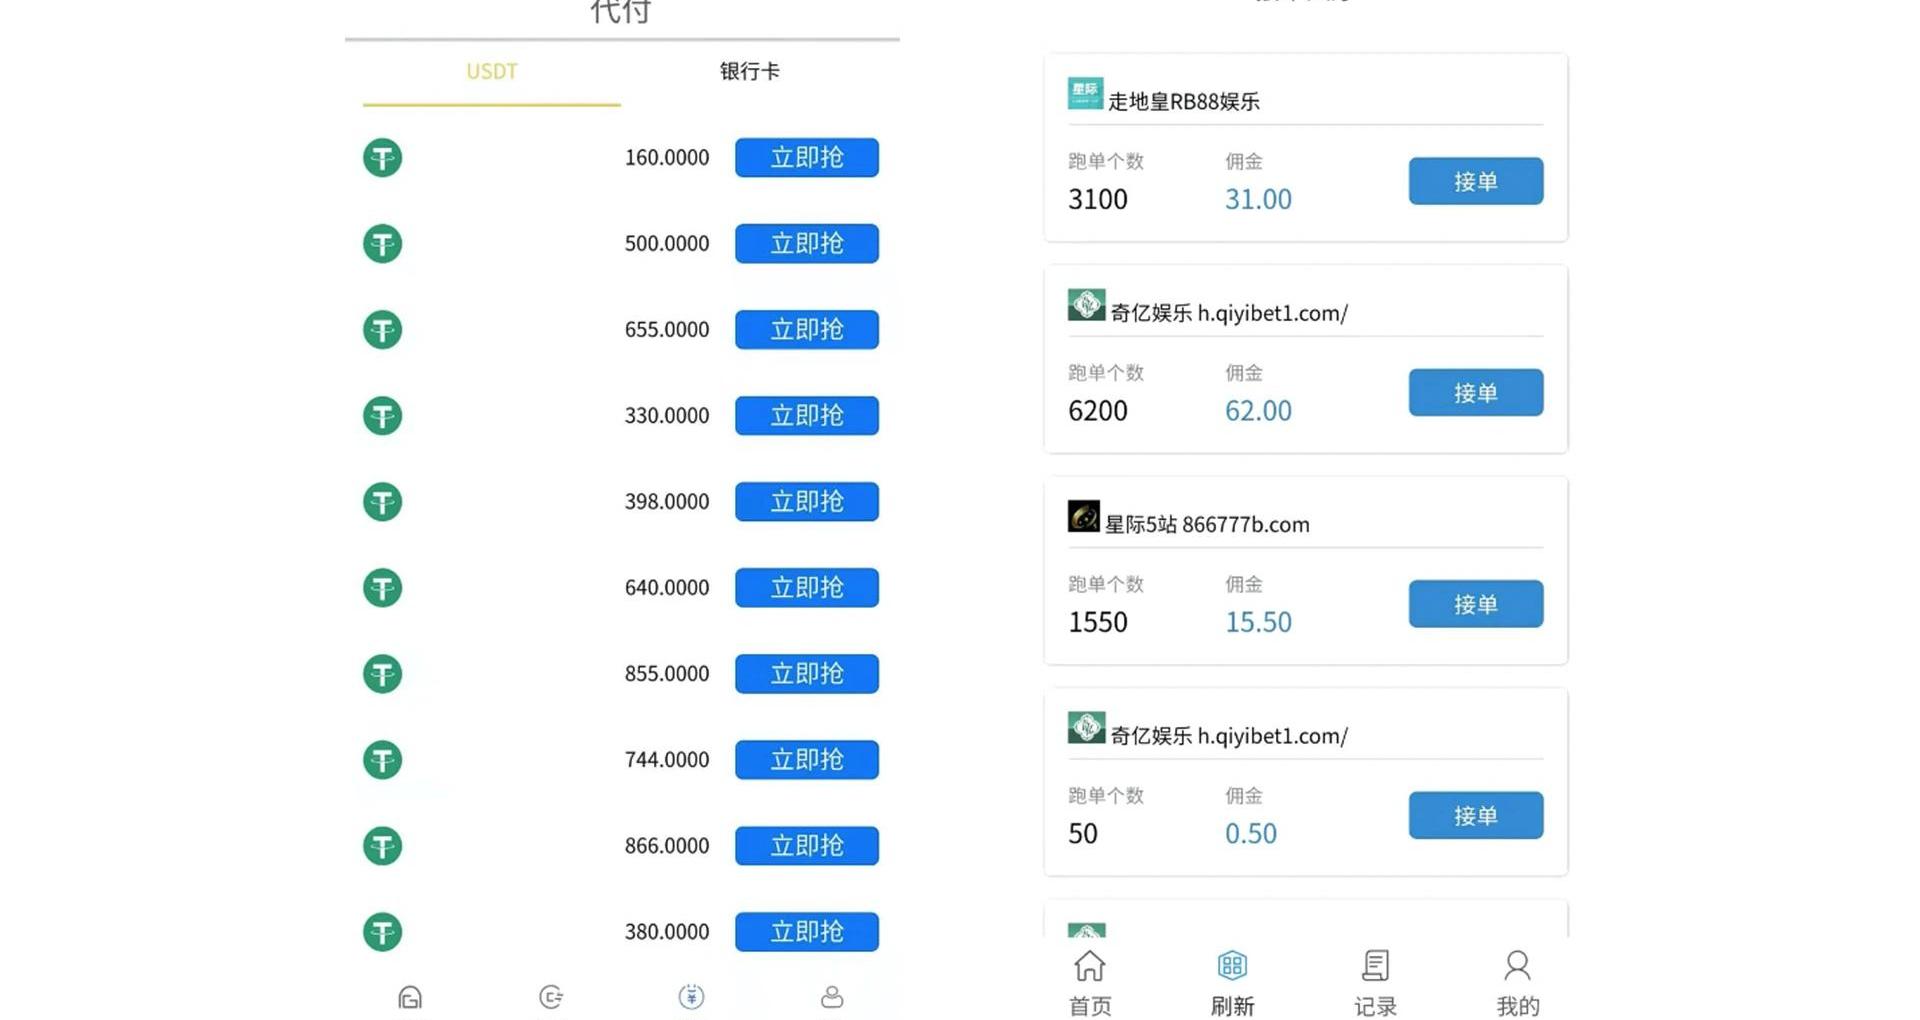Tap the left app's user profile icon
This screenshot has height=1020, width=1920.
coord(832,997)
